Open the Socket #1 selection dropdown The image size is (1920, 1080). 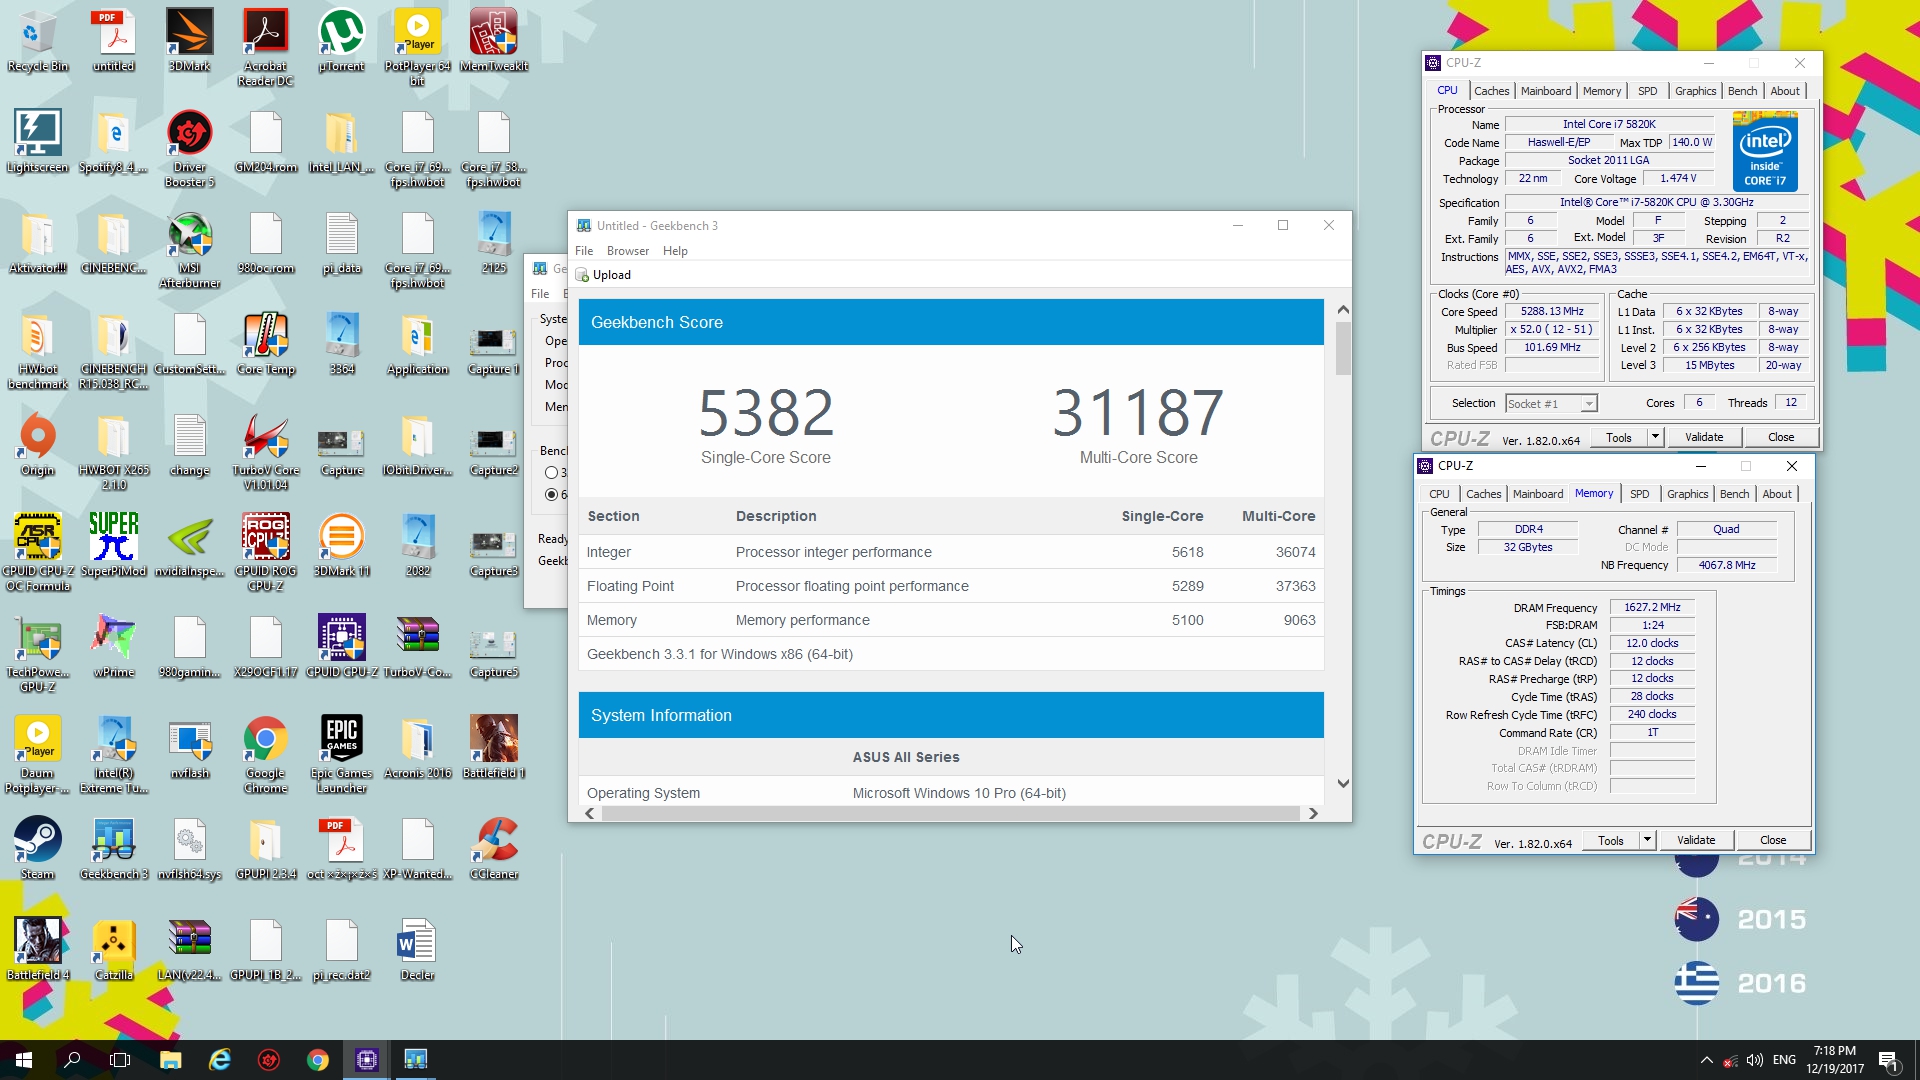(1551, 403)
